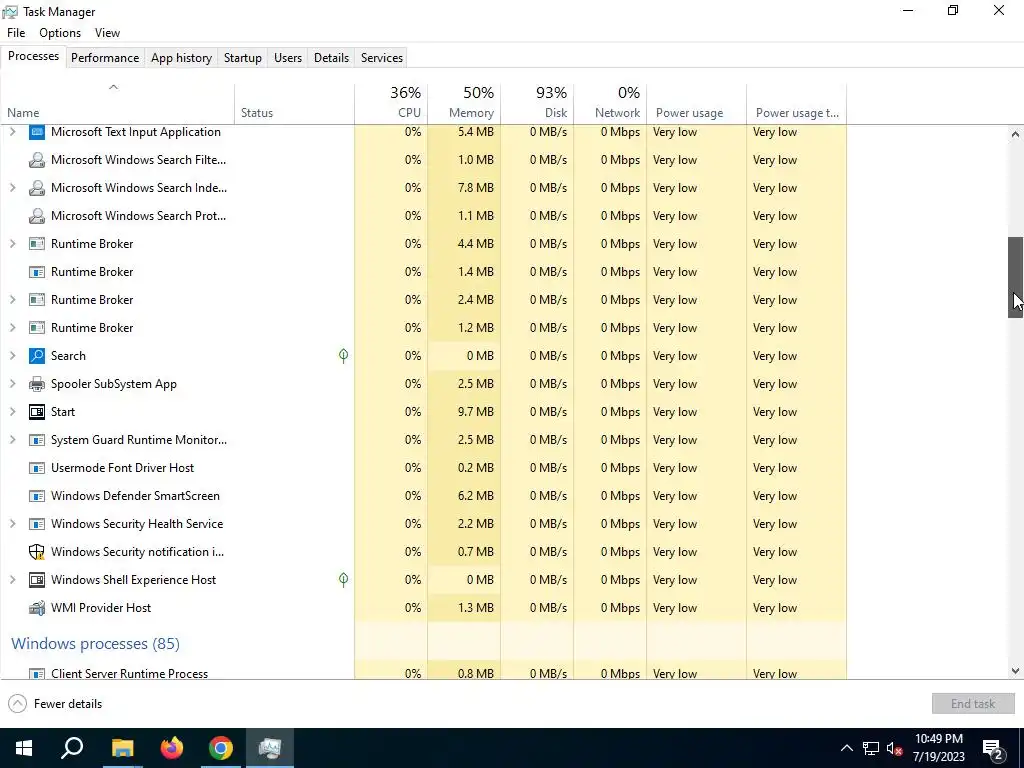Image resolution: width=1024 pixels, height=768 pixels.
Task: Click Fewer details button
Action: coord(56,704)
